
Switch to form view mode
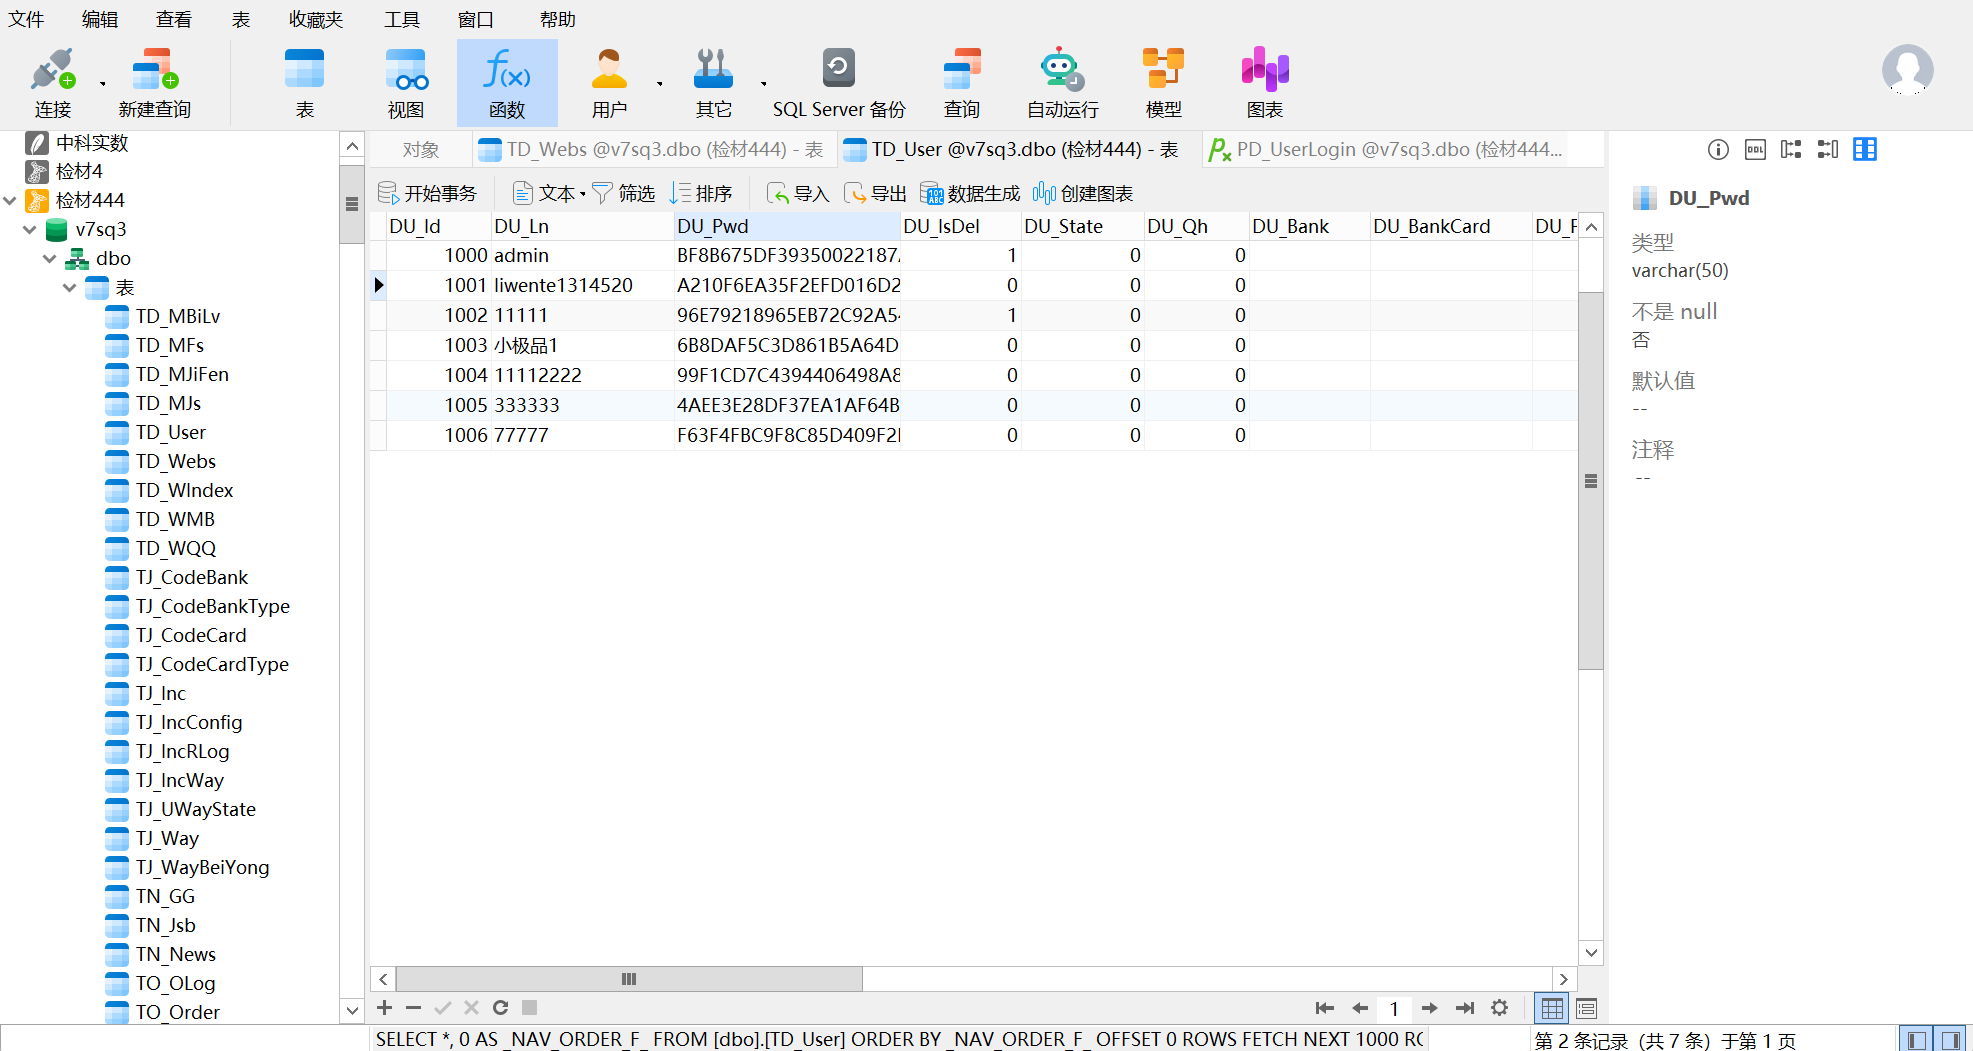(1586, 1008)
